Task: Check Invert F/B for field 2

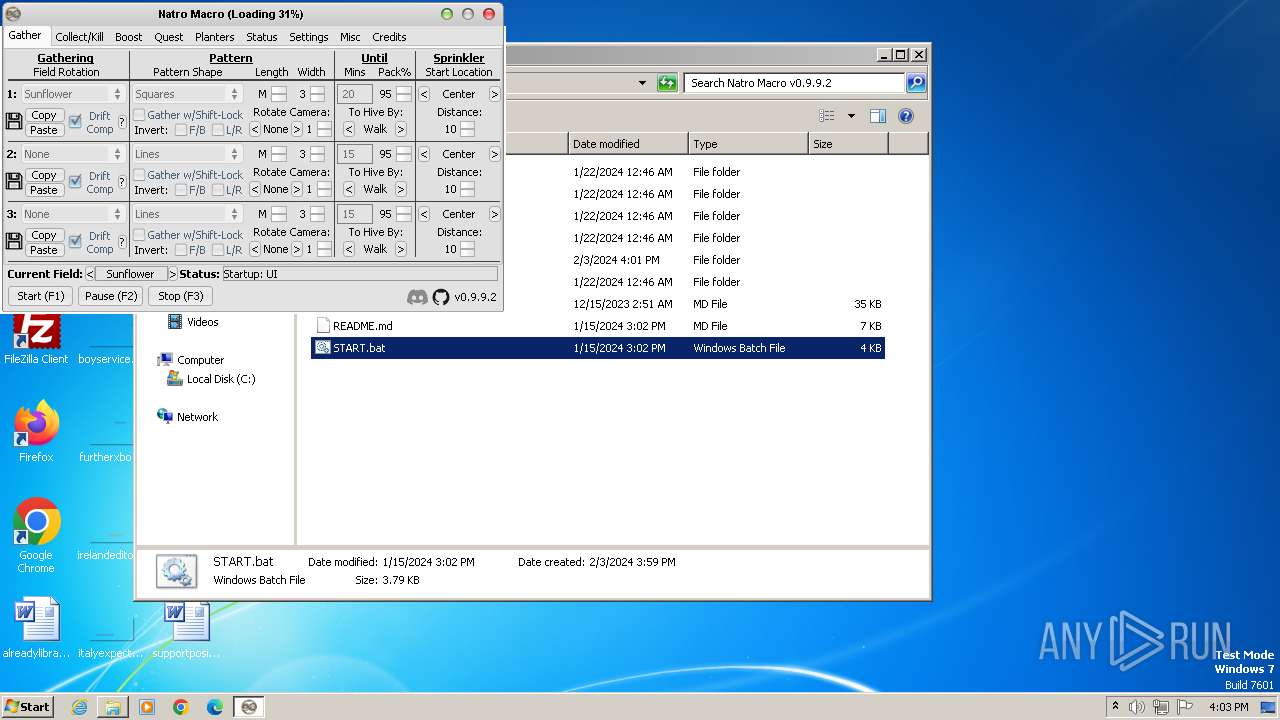Action: (x=181, y=190)
